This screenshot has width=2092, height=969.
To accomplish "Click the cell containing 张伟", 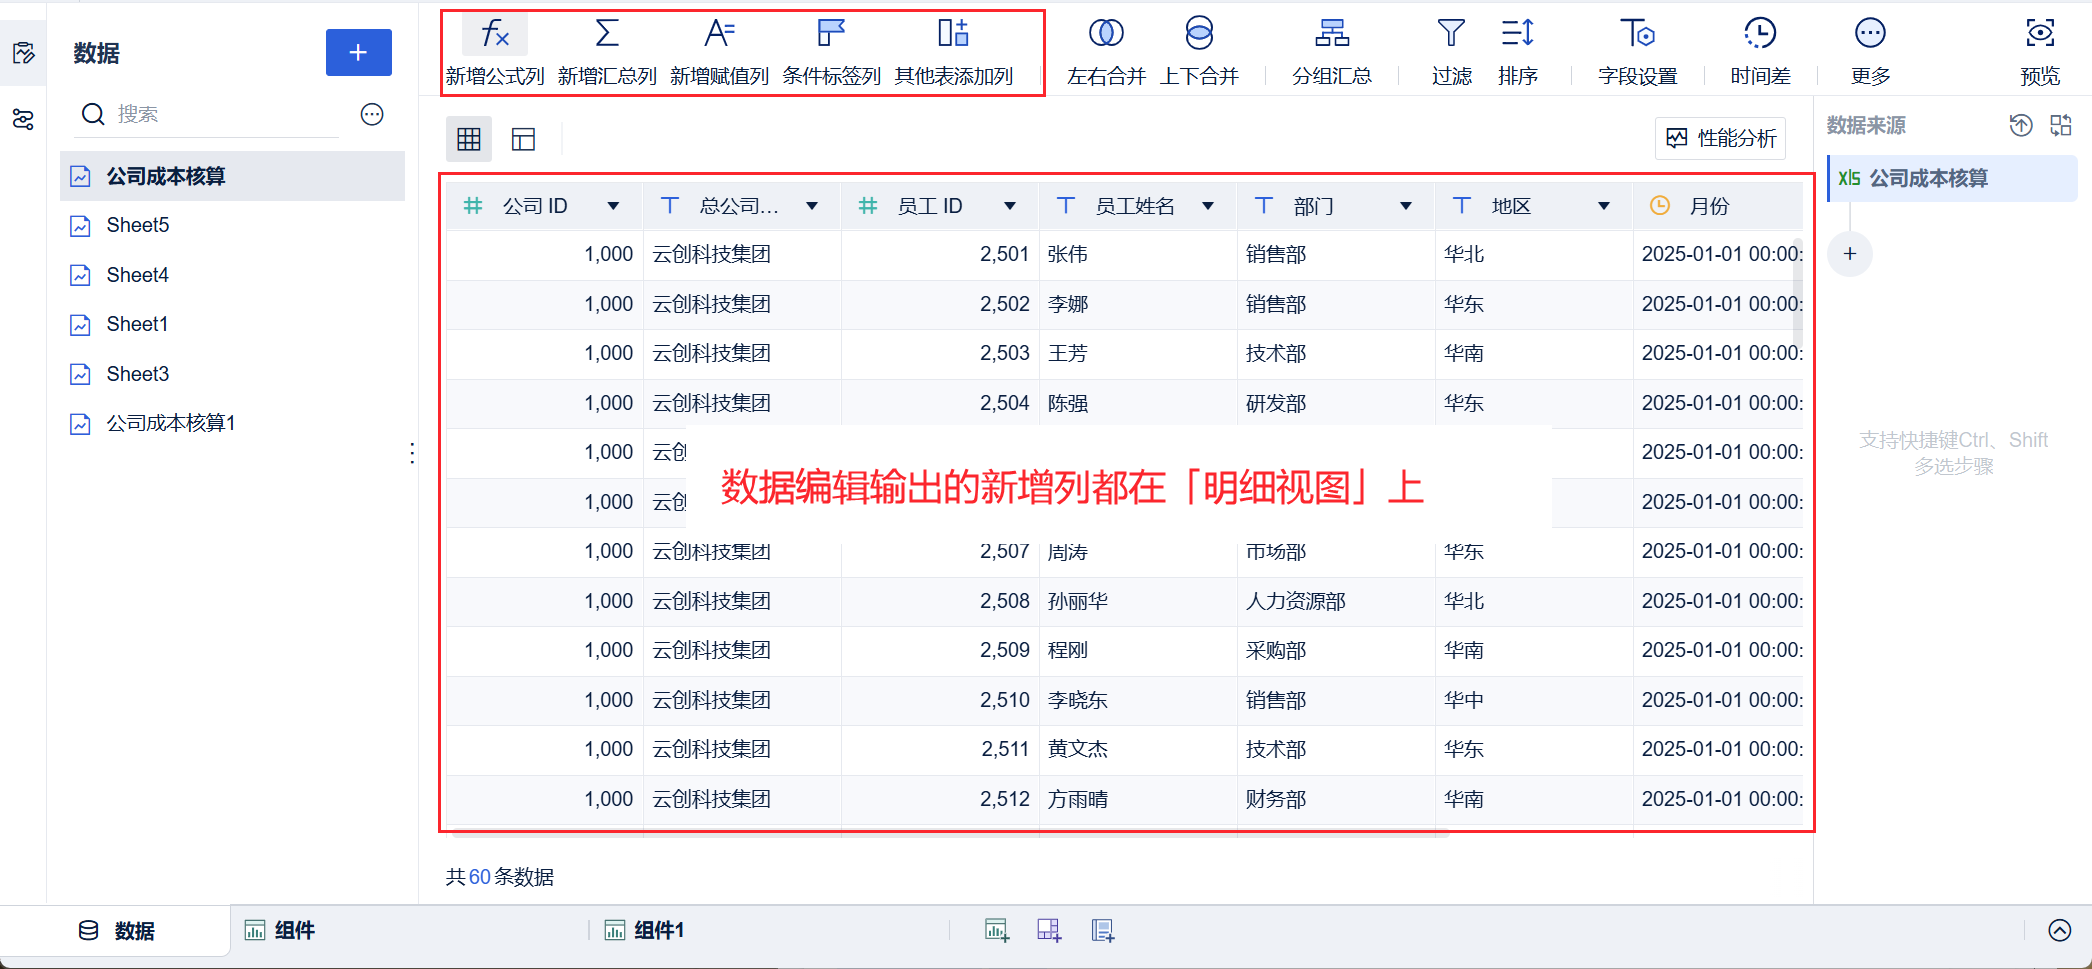I will 1138,255.
